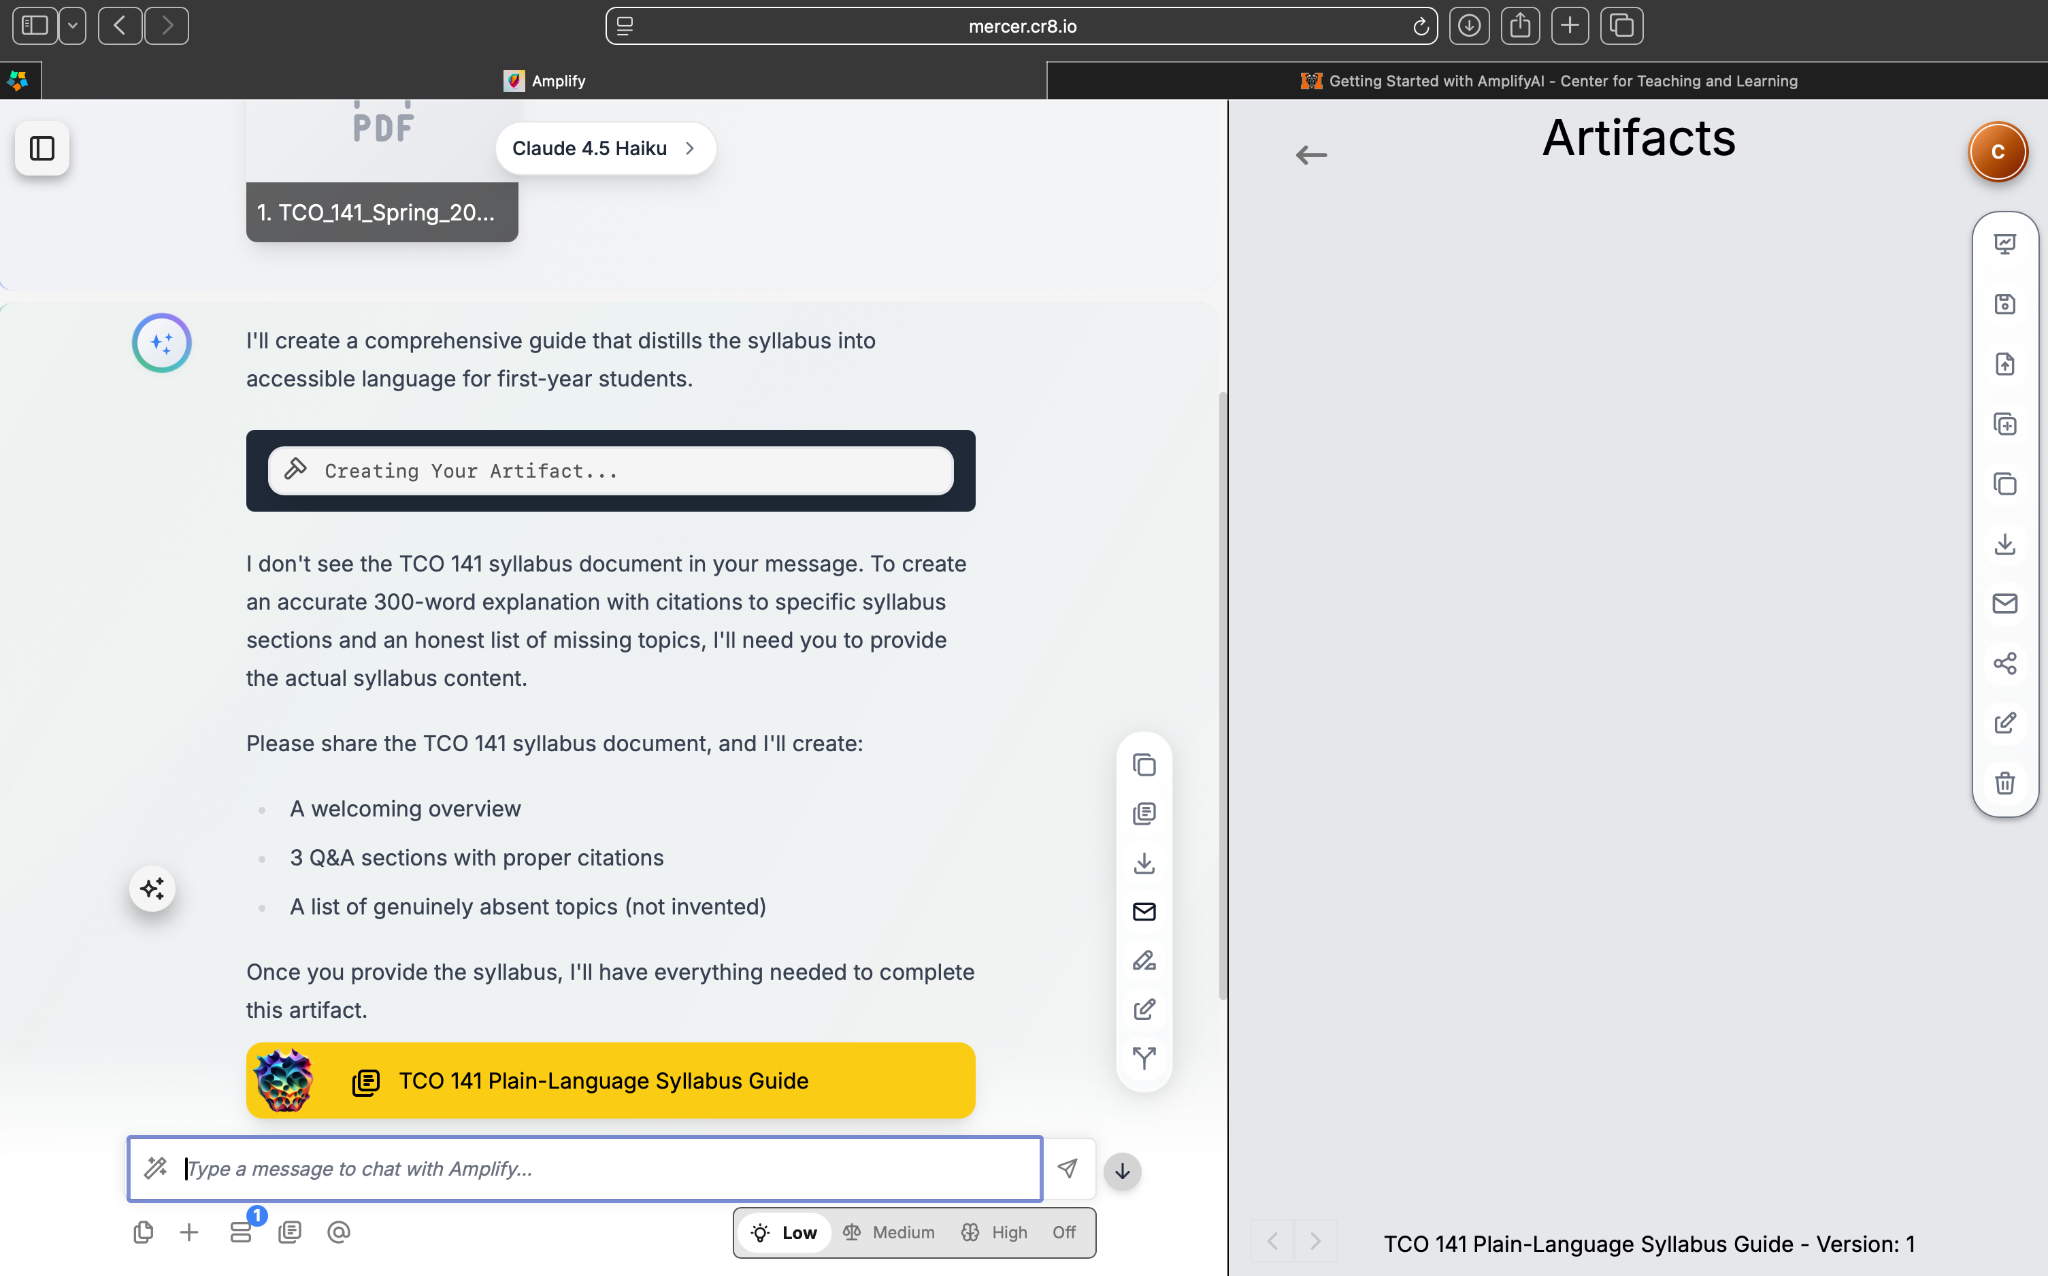Share the artifact

(2005, 663)
